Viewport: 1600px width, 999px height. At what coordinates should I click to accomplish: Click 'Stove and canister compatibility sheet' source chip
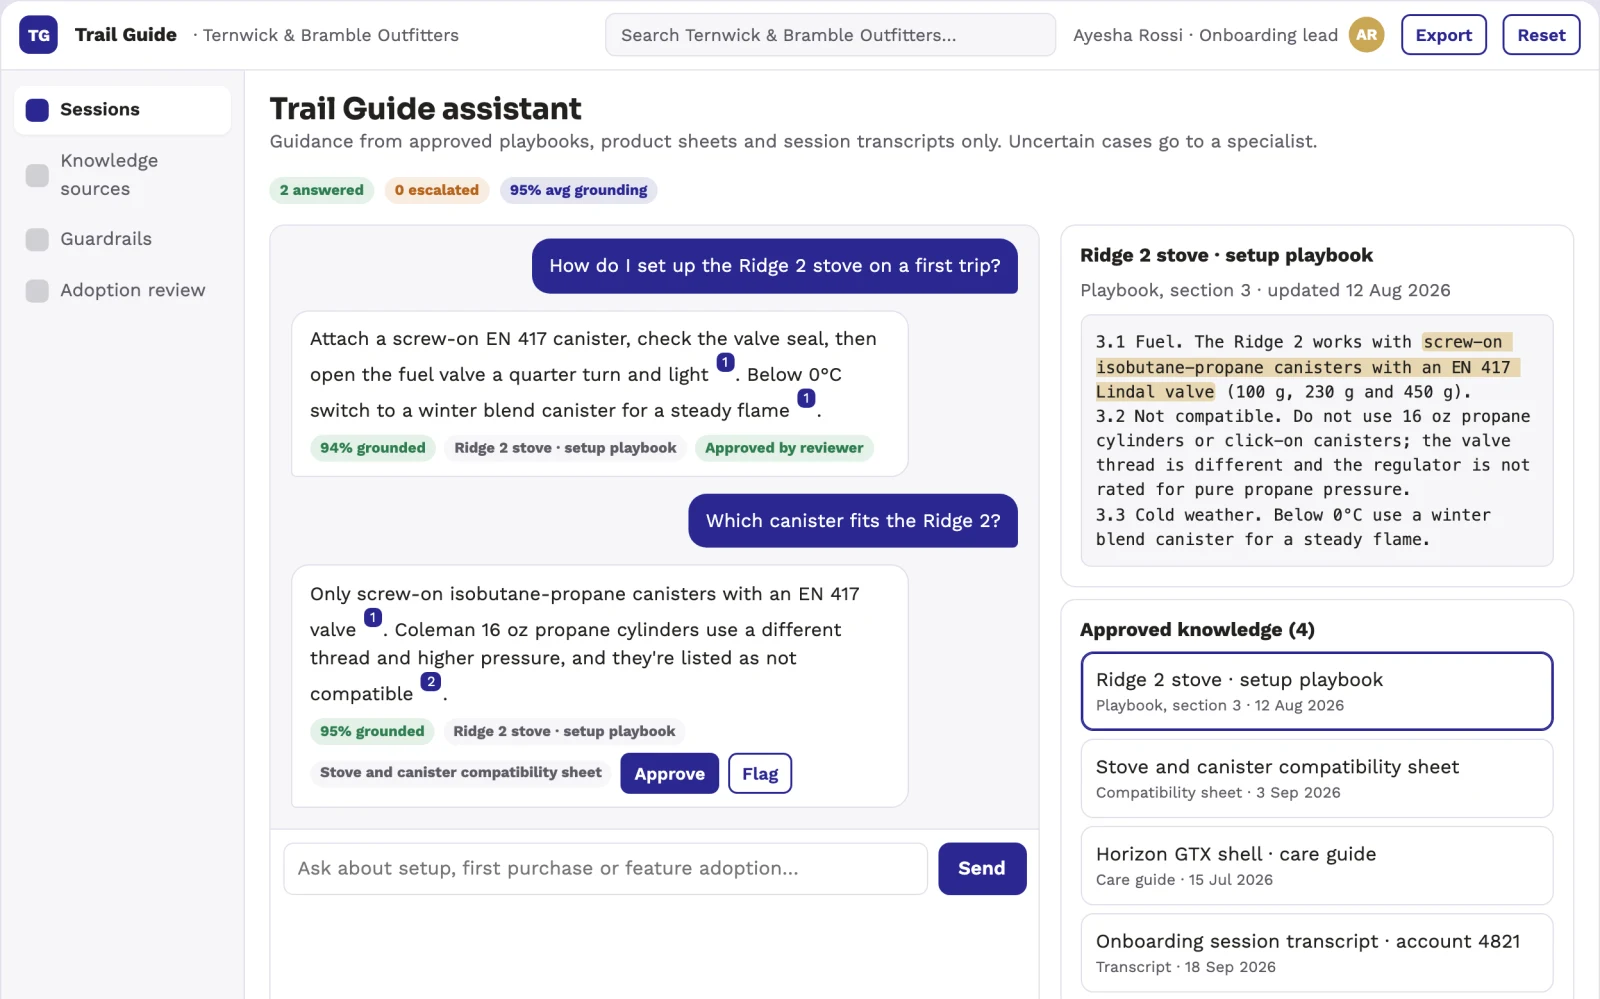(x=461, y=773)
